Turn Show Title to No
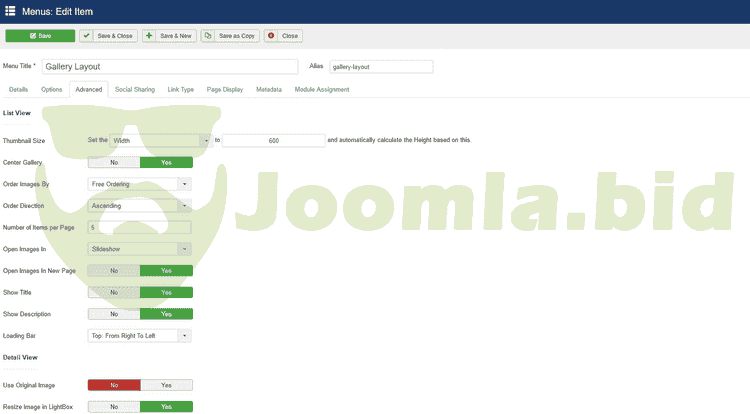Image resolution: width=750 pixels, height=414 pixels. pos(114,292)
